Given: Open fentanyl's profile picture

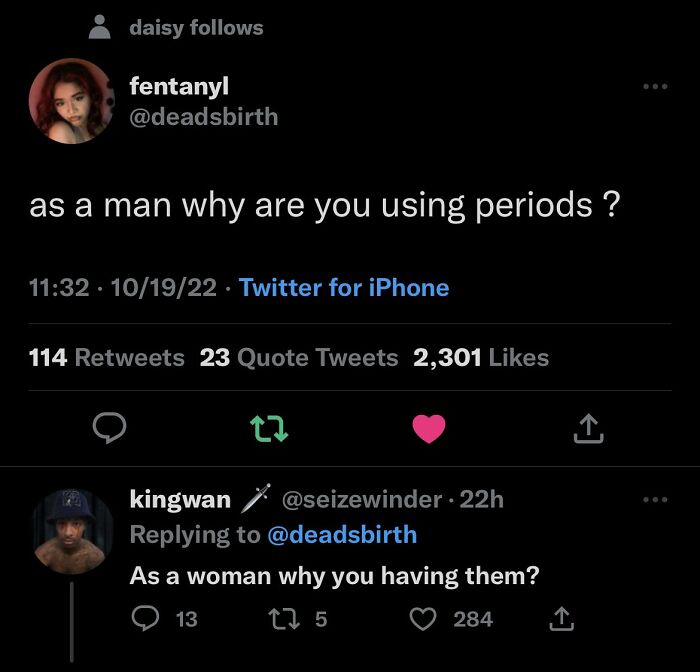Looking at the screenshot, I should tap(71, 101).
